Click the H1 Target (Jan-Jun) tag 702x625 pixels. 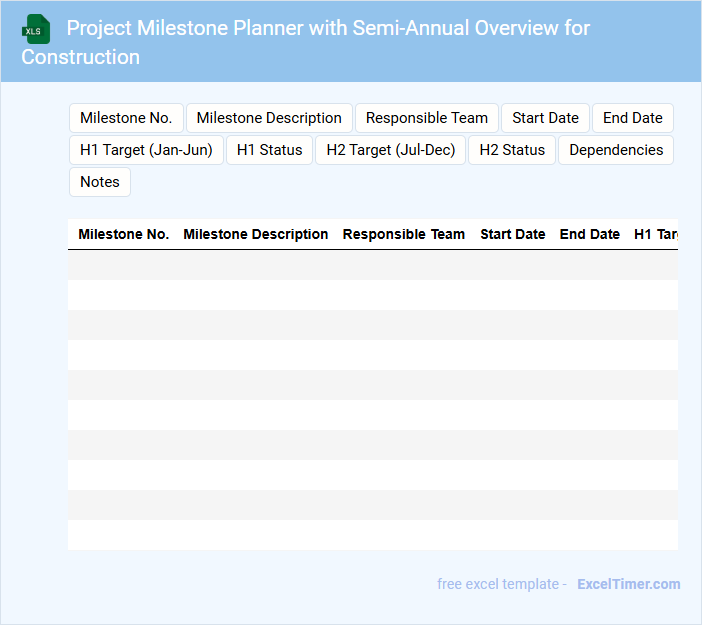(x=146, y=150)
